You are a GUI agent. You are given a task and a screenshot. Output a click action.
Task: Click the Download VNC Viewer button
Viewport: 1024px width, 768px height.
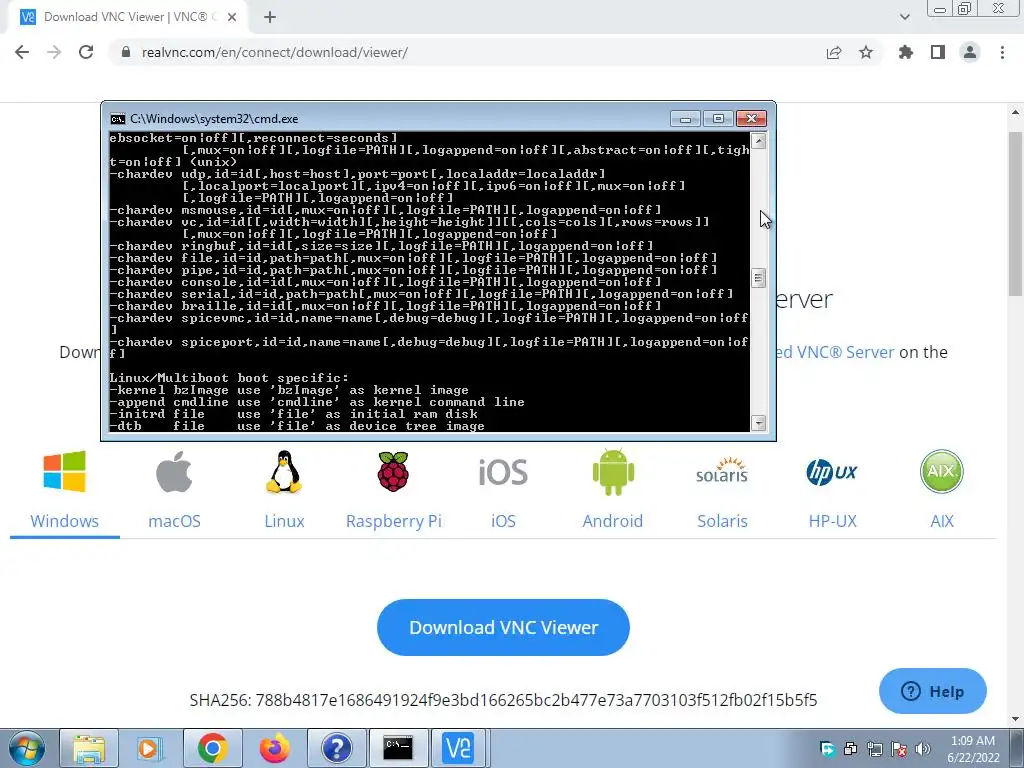[503, 628]
